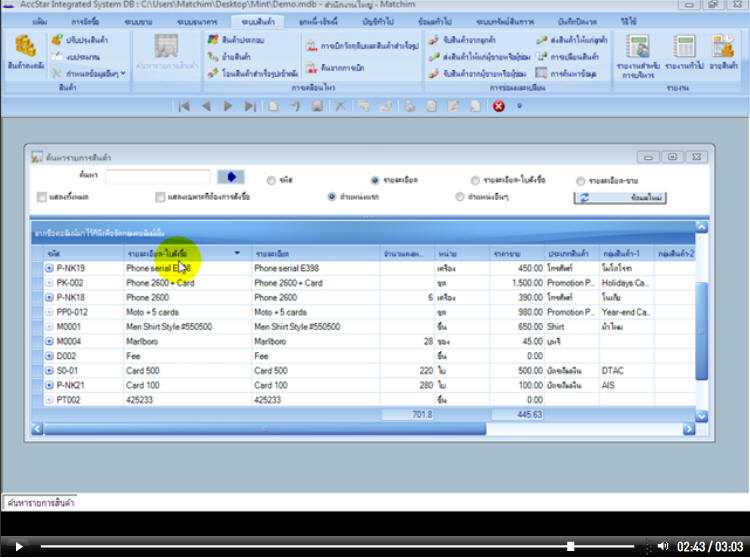Toggle the first checkbox under search field

click(42, 197)
